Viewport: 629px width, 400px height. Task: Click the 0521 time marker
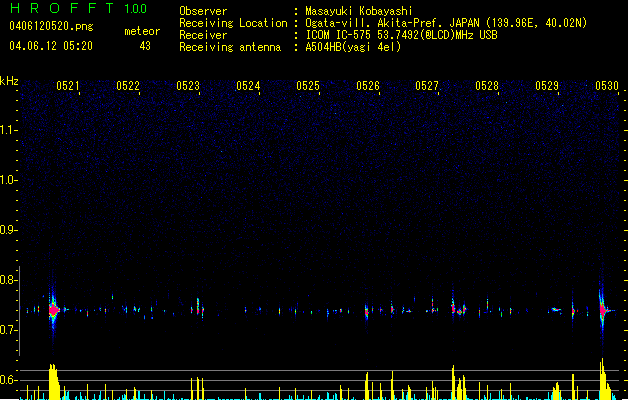(67, 86)
